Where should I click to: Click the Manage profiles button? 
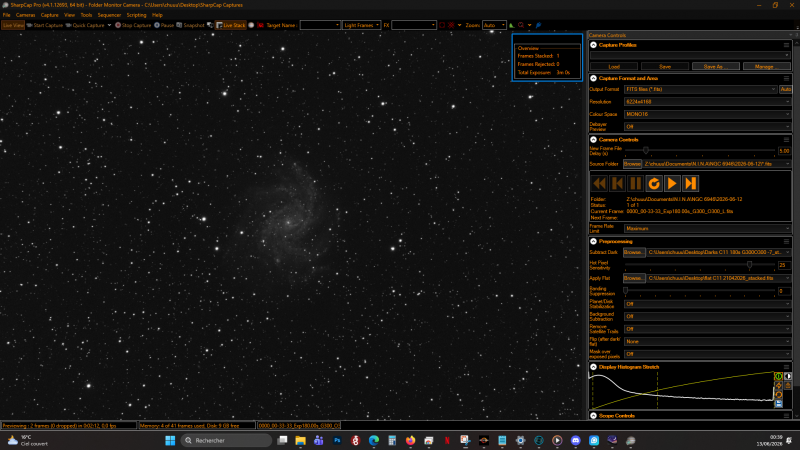coord(767,66)
